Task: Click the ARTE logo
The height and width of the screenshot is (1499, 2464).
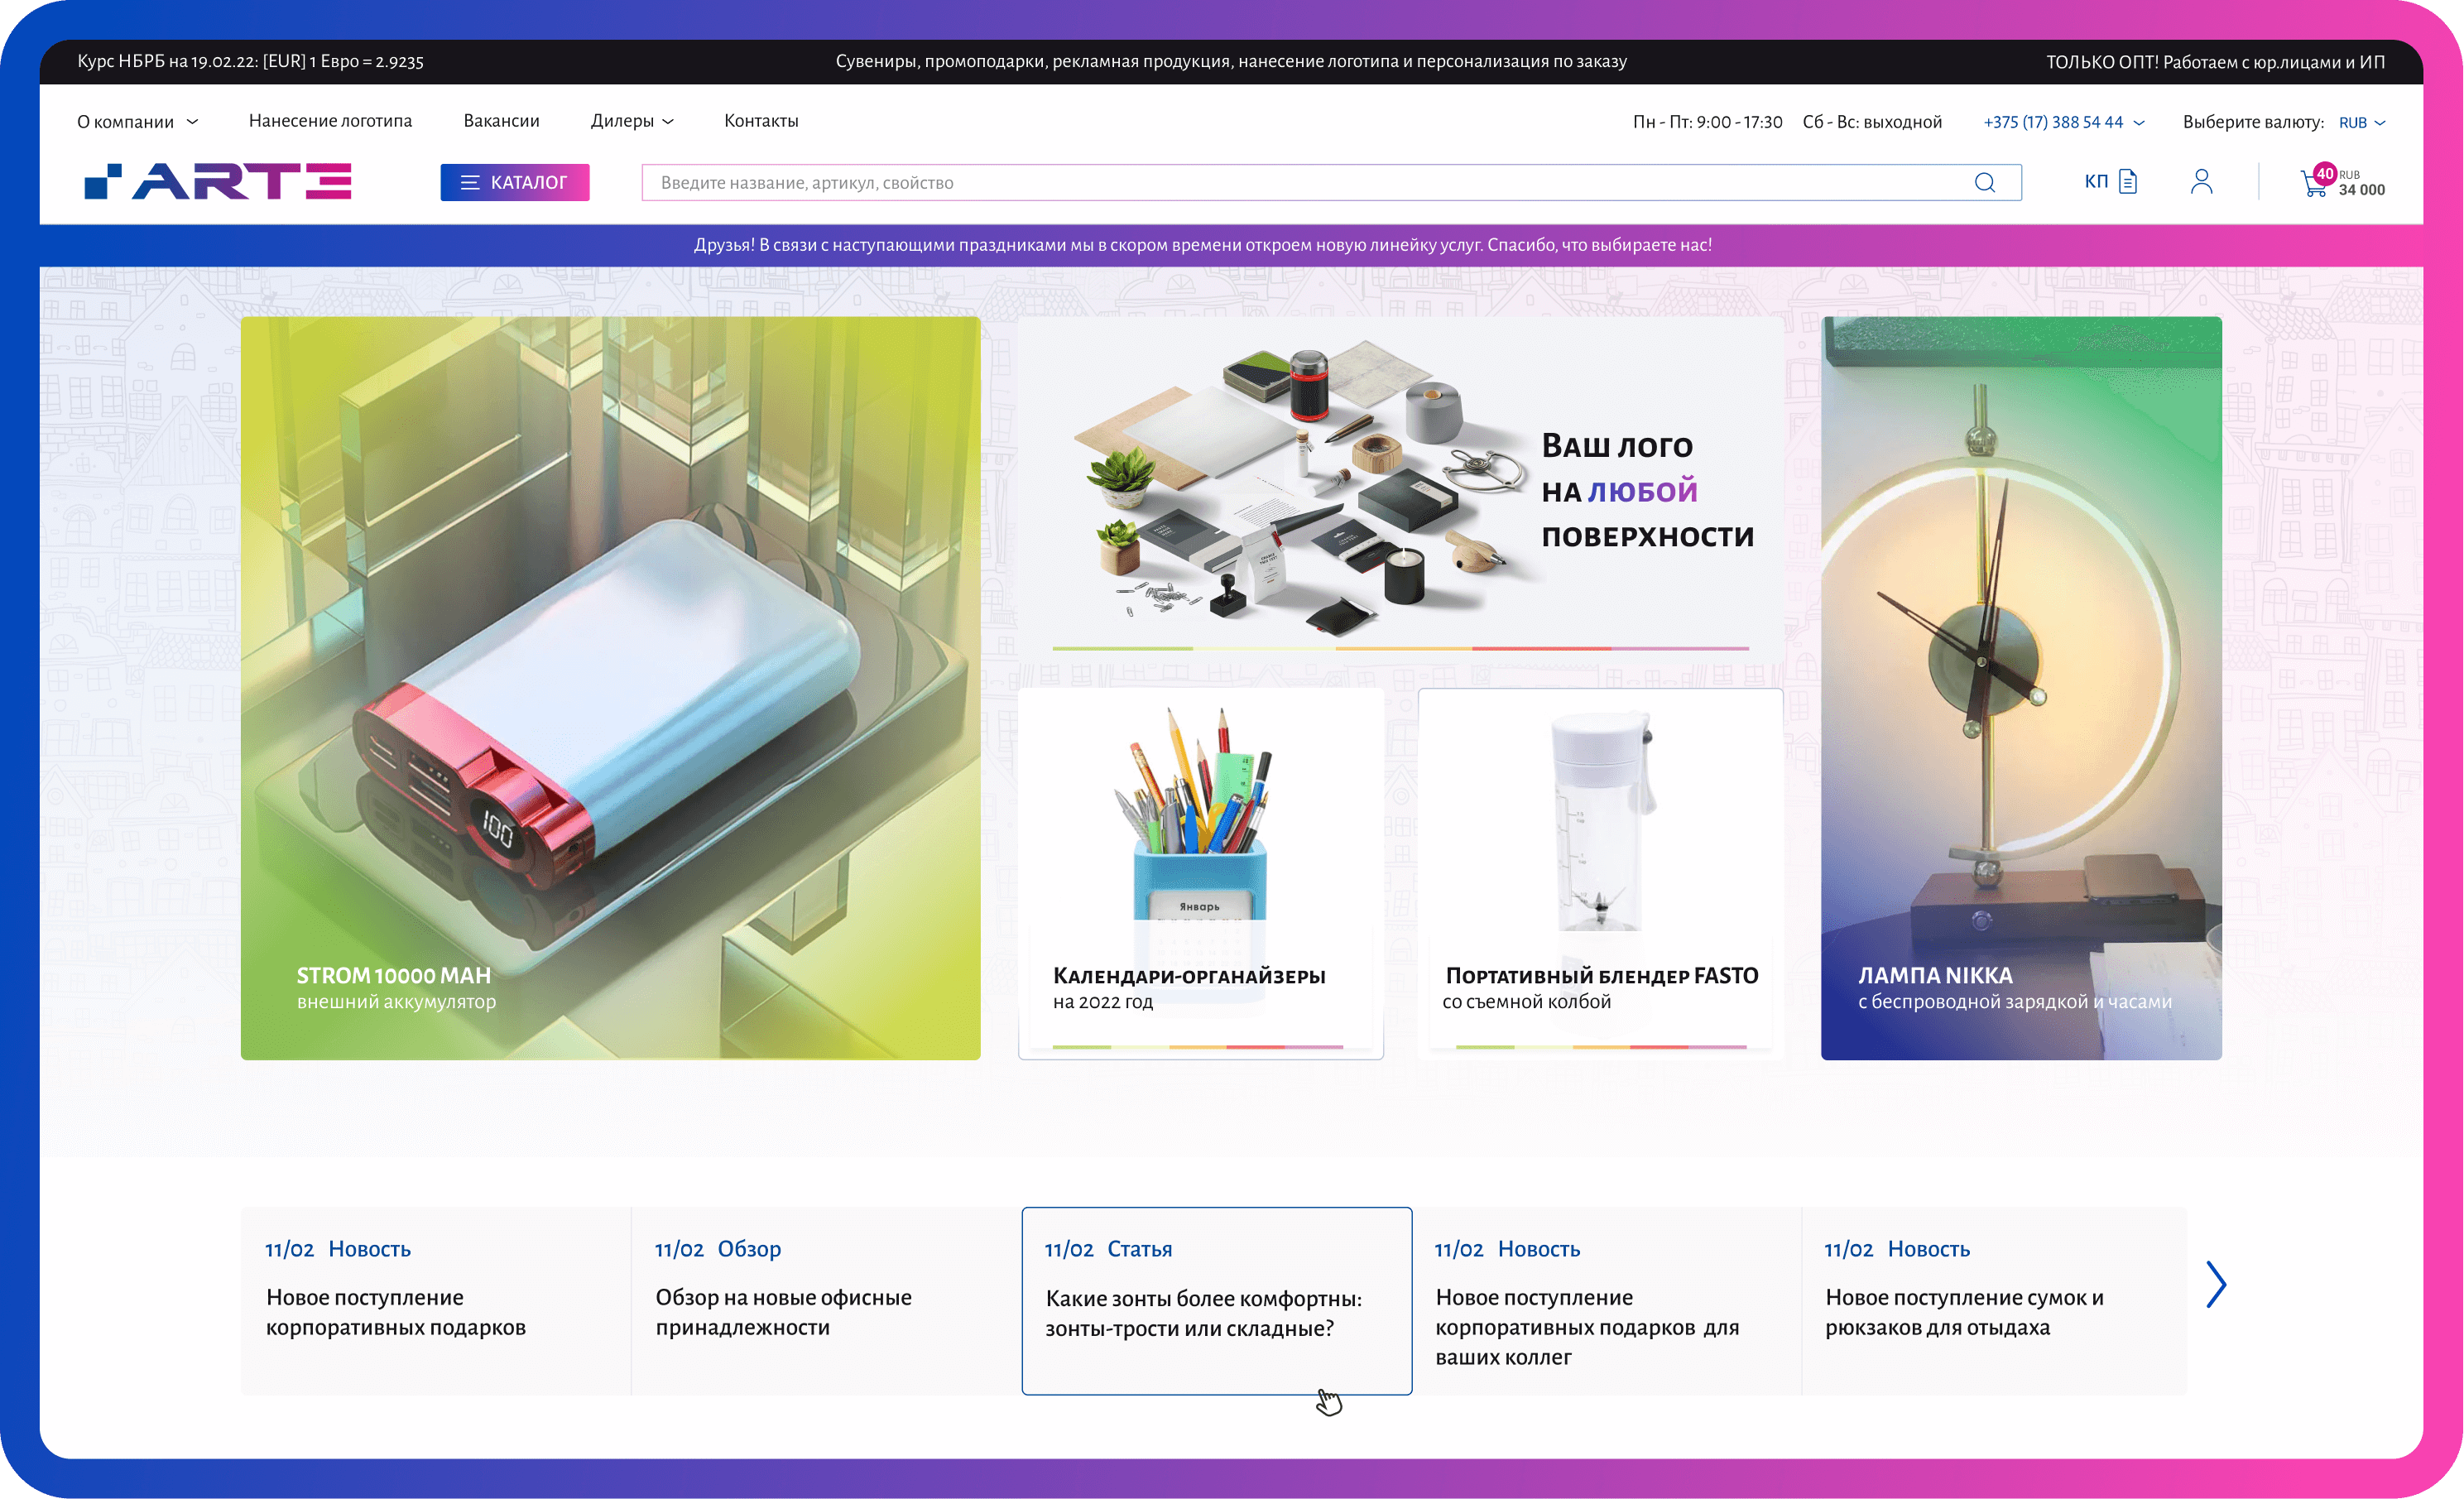Action: tap(218, 182)
